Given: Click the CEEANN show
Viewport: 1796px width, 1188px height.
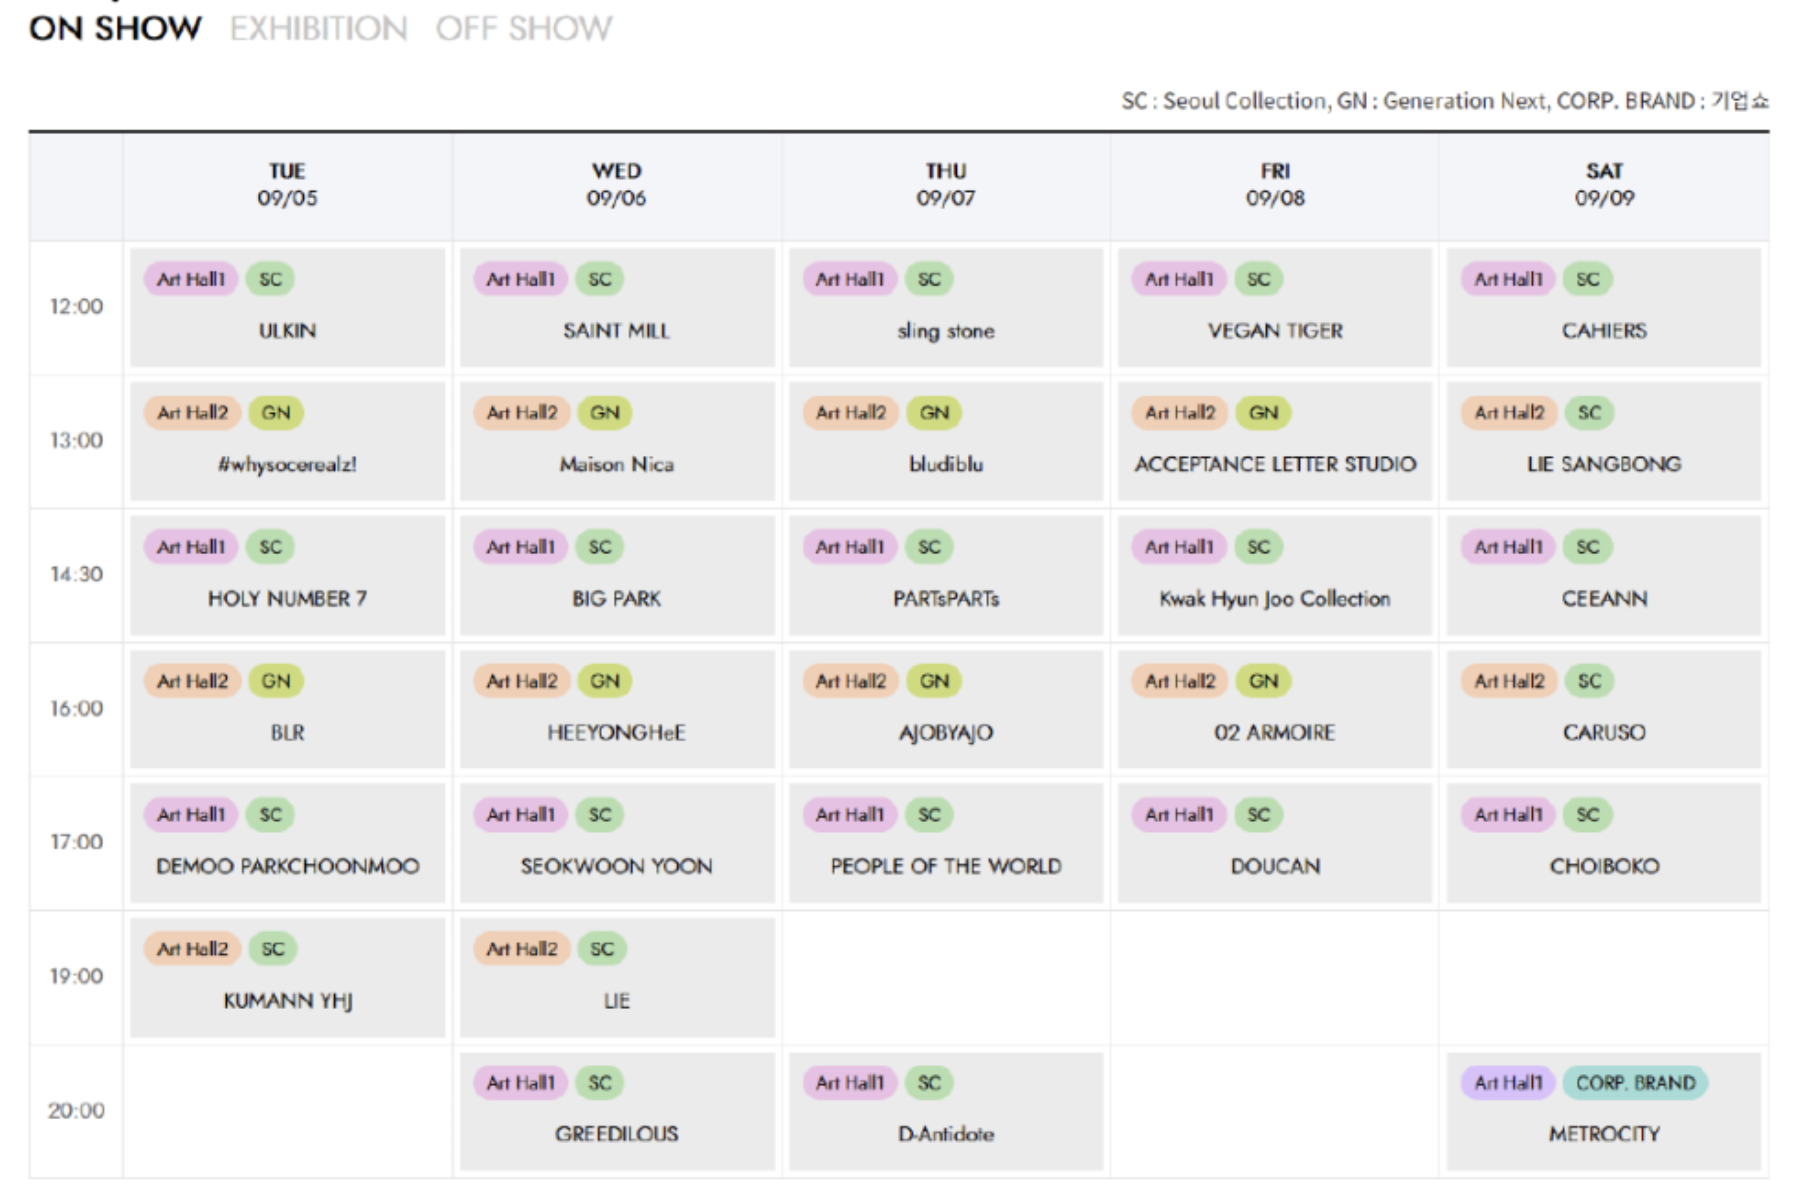Looking at the screenshot, I should click(1603, 575).
